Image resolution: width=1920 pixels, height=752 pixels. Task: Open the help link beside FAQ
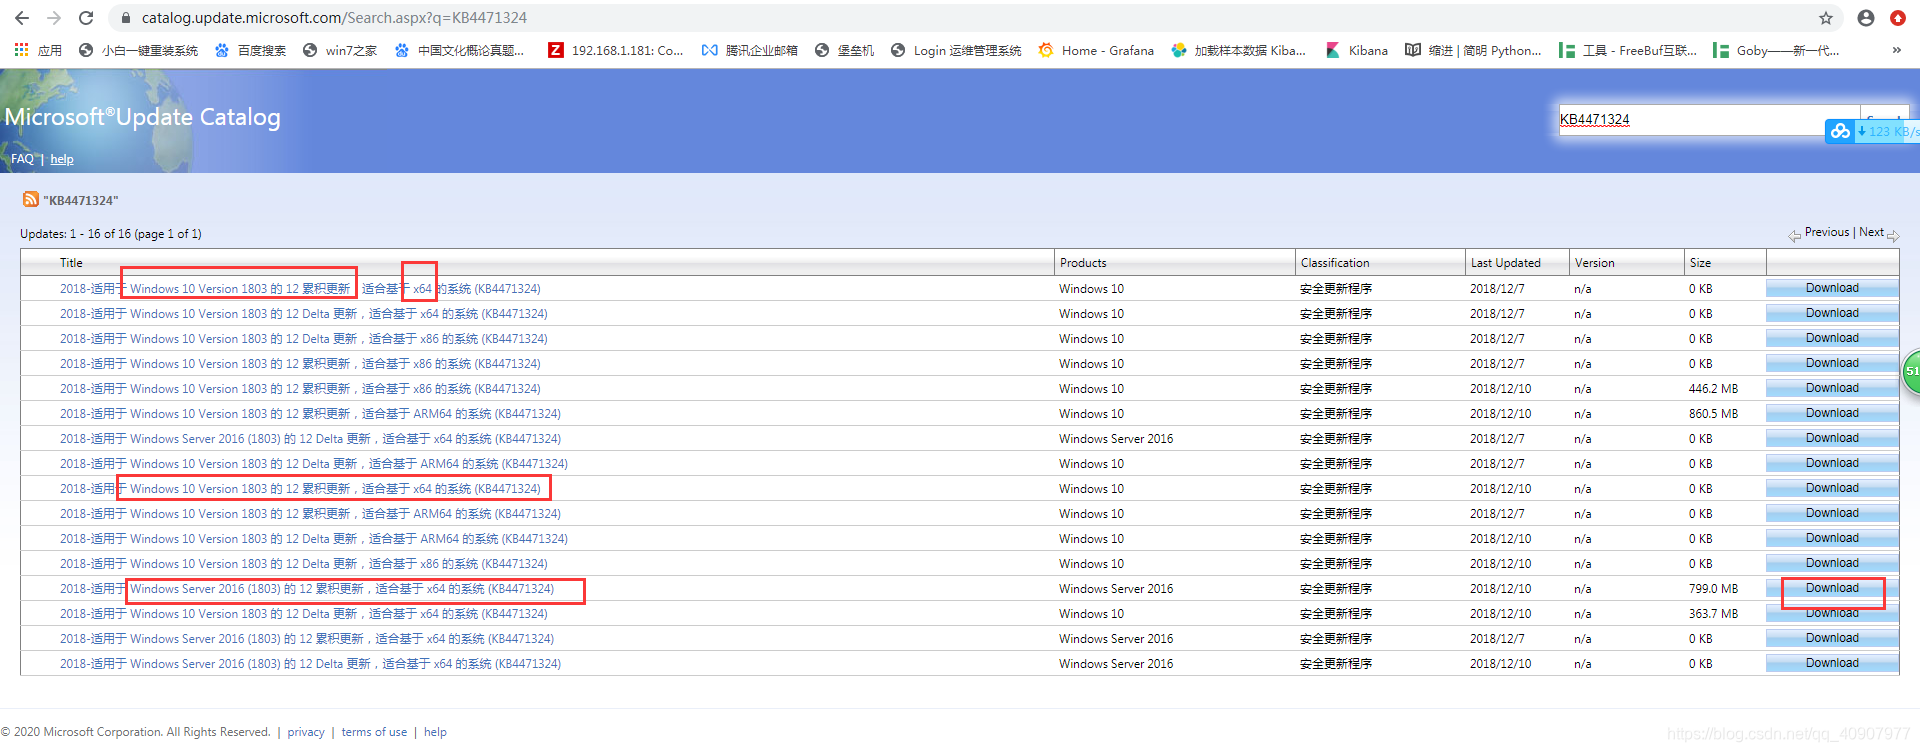point(62,159)
